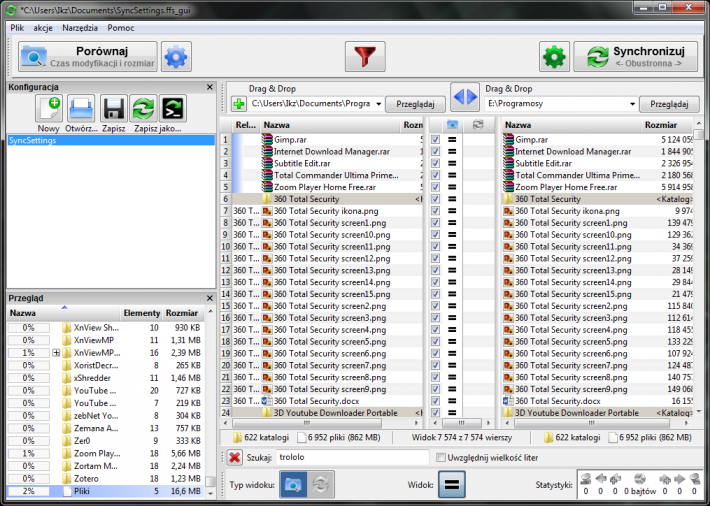Uncheck row 2 Internet Download Manager checkbox
This screenshot has width=710, height=506.
click(435, 152)
